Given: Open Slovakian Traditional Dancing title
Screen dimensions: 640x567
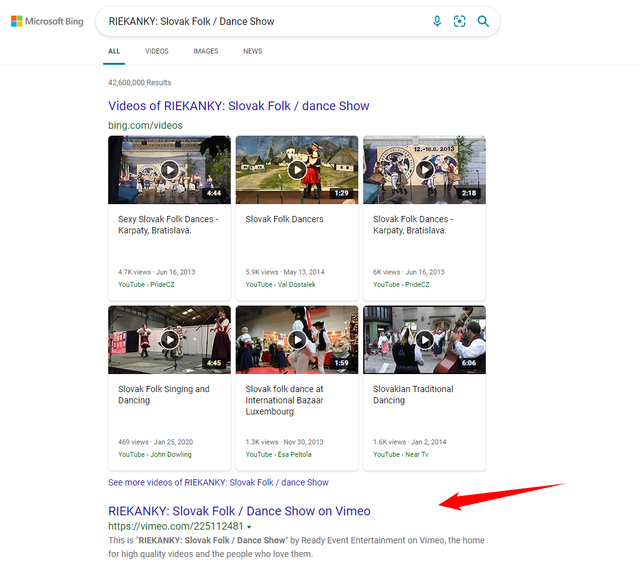Looking at the screenshot, I should point(413,394).
